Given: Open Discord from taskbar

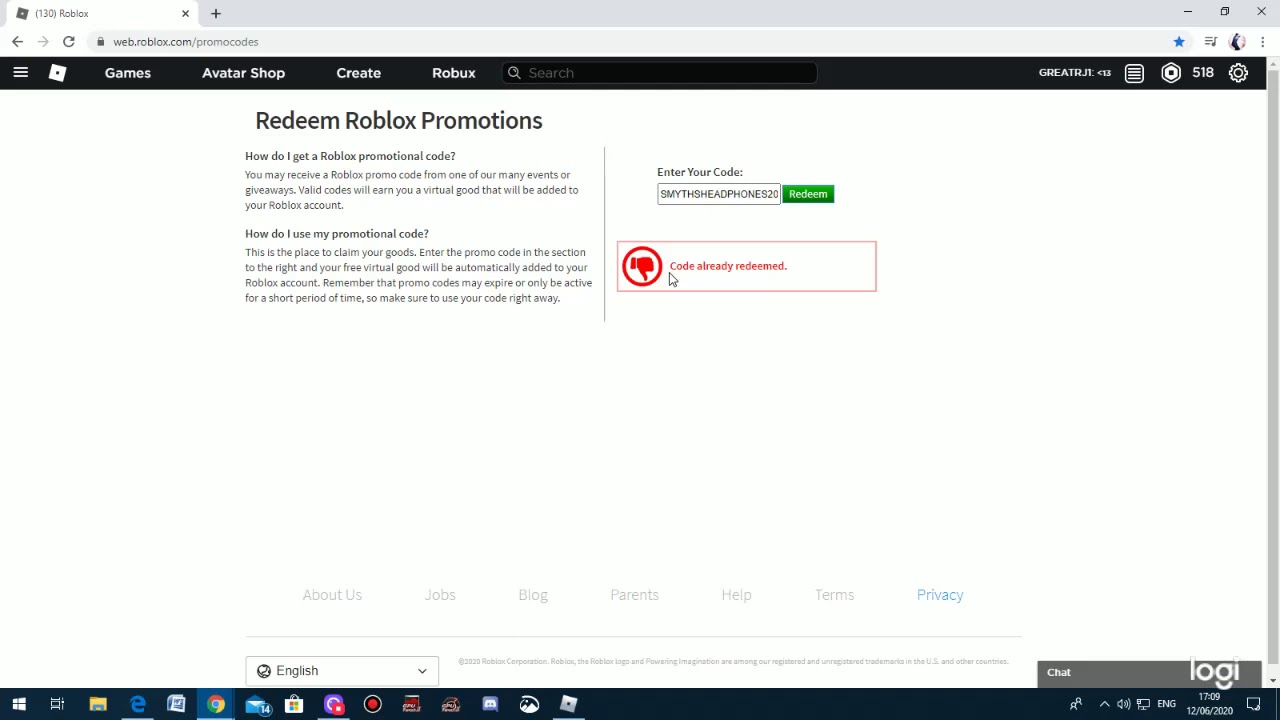Looking at the screenshot, I should point(490,704).
